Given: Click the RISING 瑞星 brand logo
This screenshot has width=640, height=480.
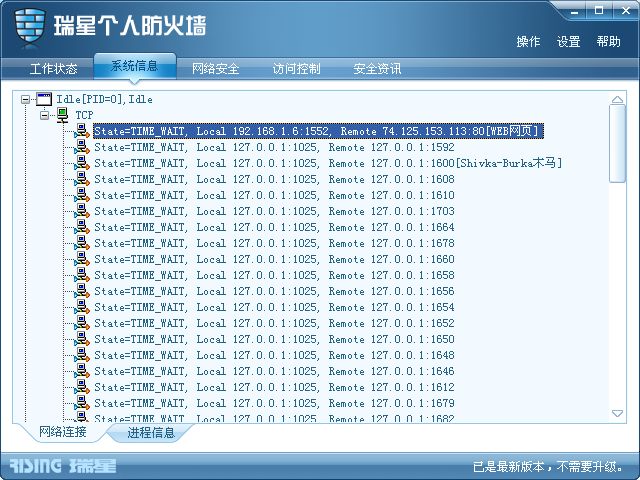Looking at the screenshot, I should [62, 466].
